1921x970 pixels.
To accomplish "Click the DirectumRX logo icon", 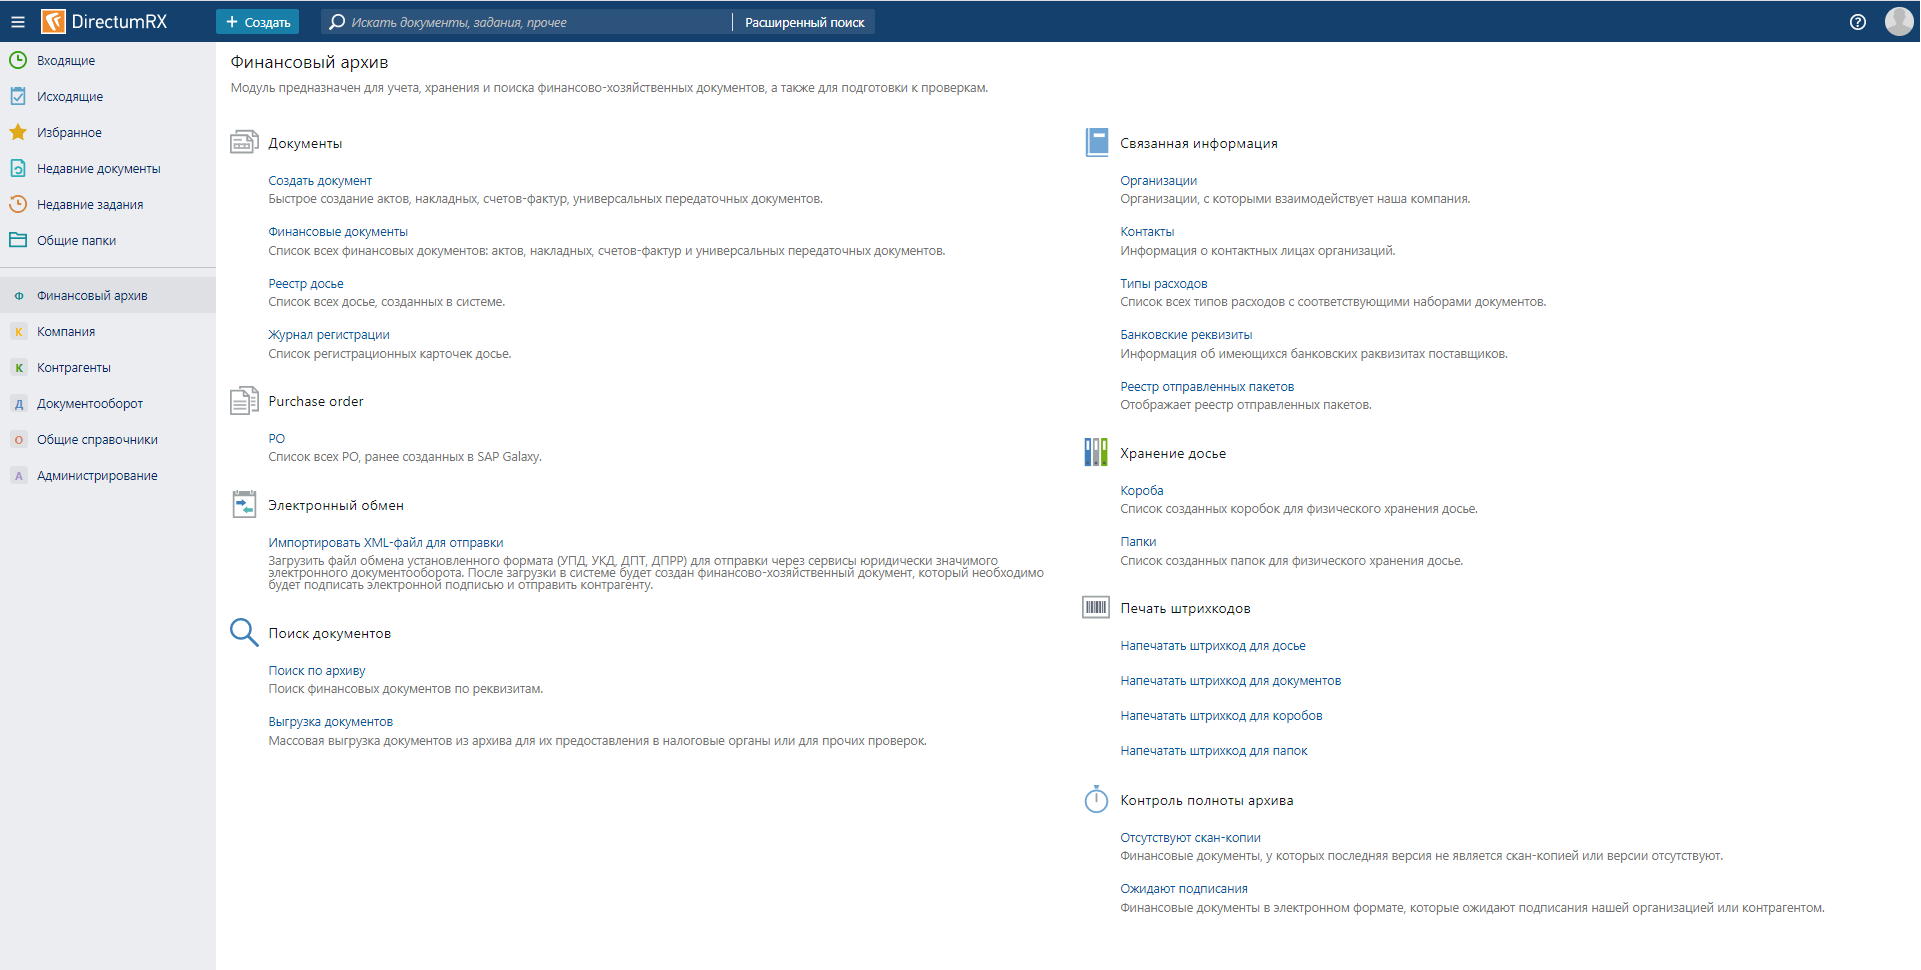I will coord(53,21).
